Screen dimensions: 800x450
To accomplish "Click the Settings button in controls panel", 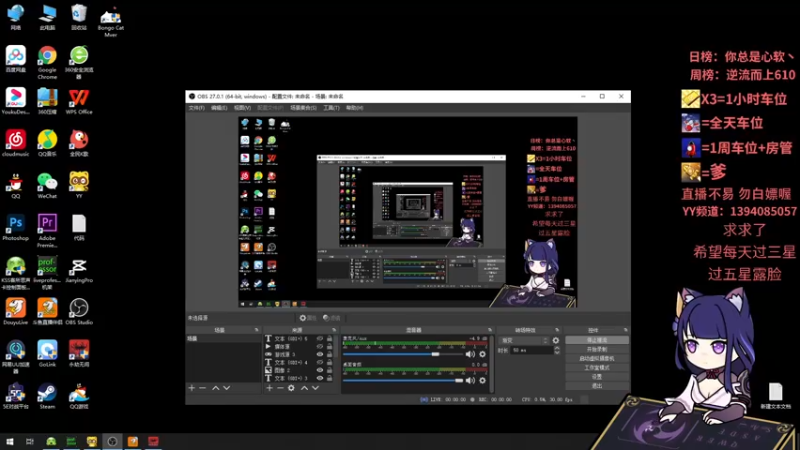I will click(x=597, y=377).
